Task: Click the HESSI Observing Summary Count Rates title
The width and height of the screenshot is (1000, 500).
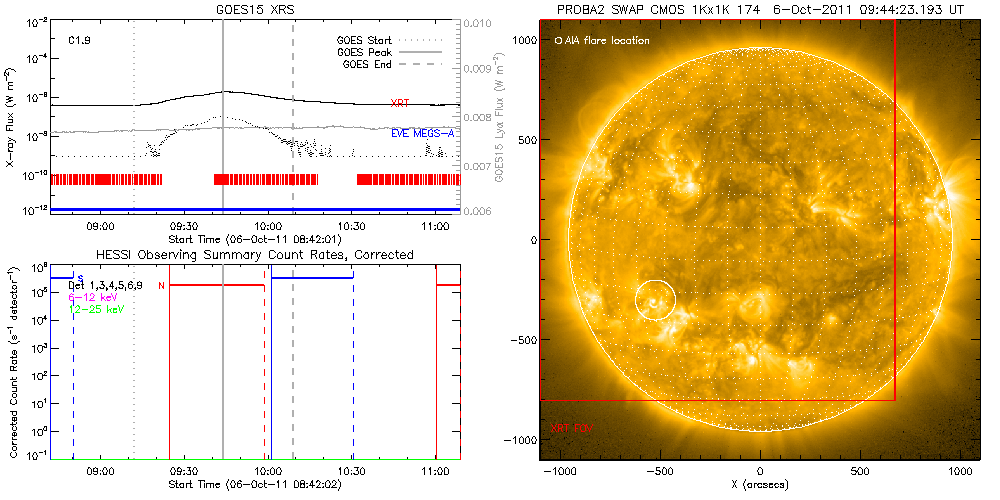Action: coord(254,255)
